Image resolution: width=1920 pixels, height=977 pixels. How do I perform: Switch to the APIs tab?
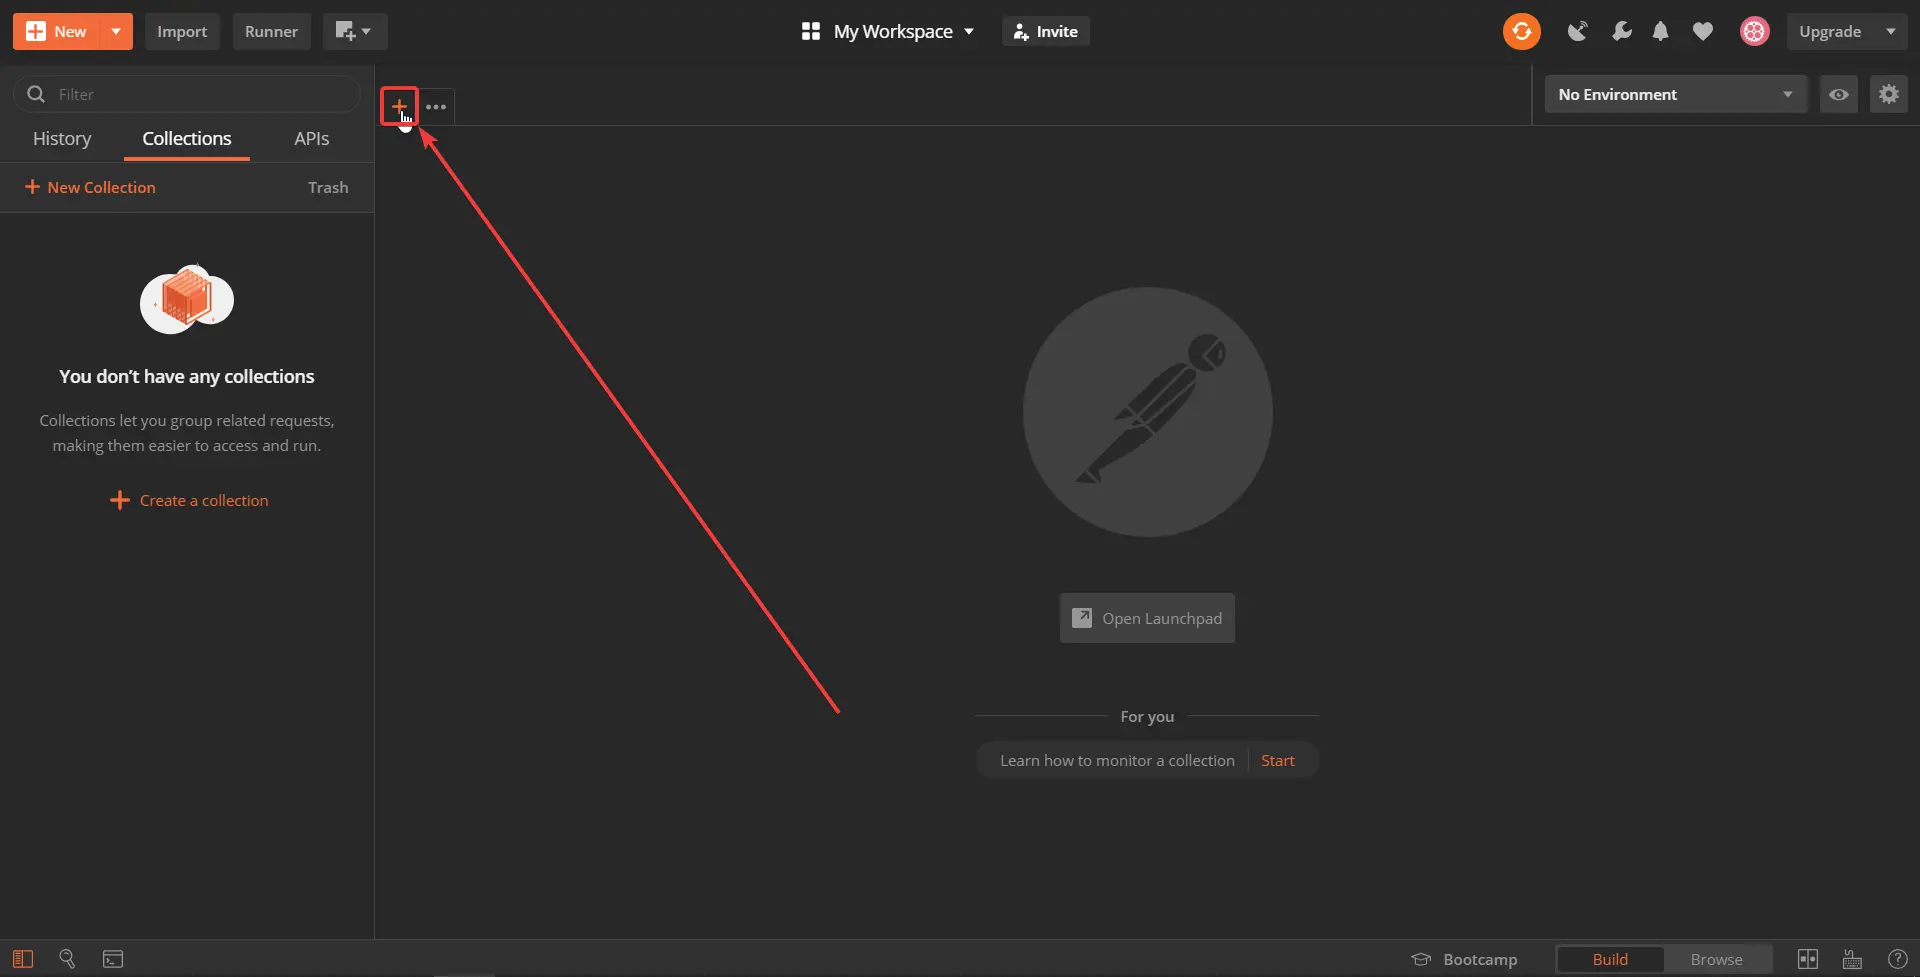pyautogui.click(x=311, y=138)
